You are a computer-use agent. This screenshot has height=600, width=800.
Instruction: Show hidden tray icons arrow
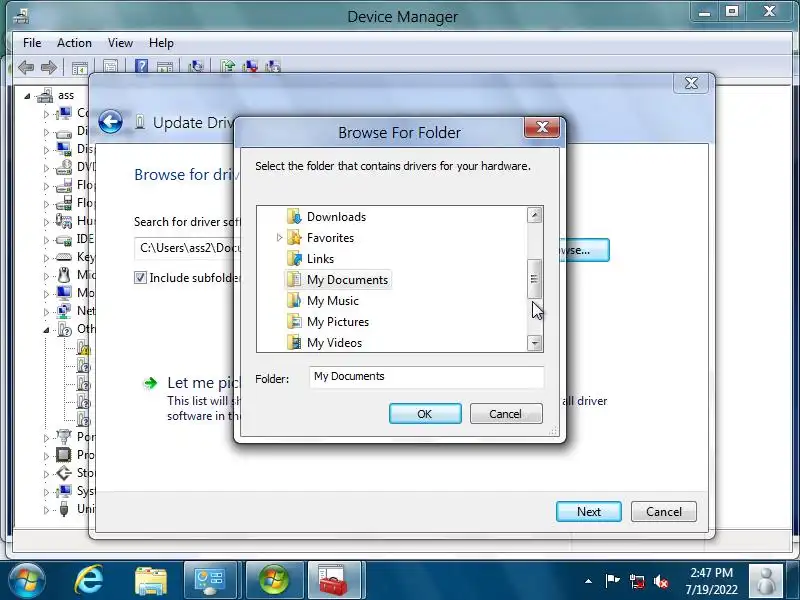(588, 581)
